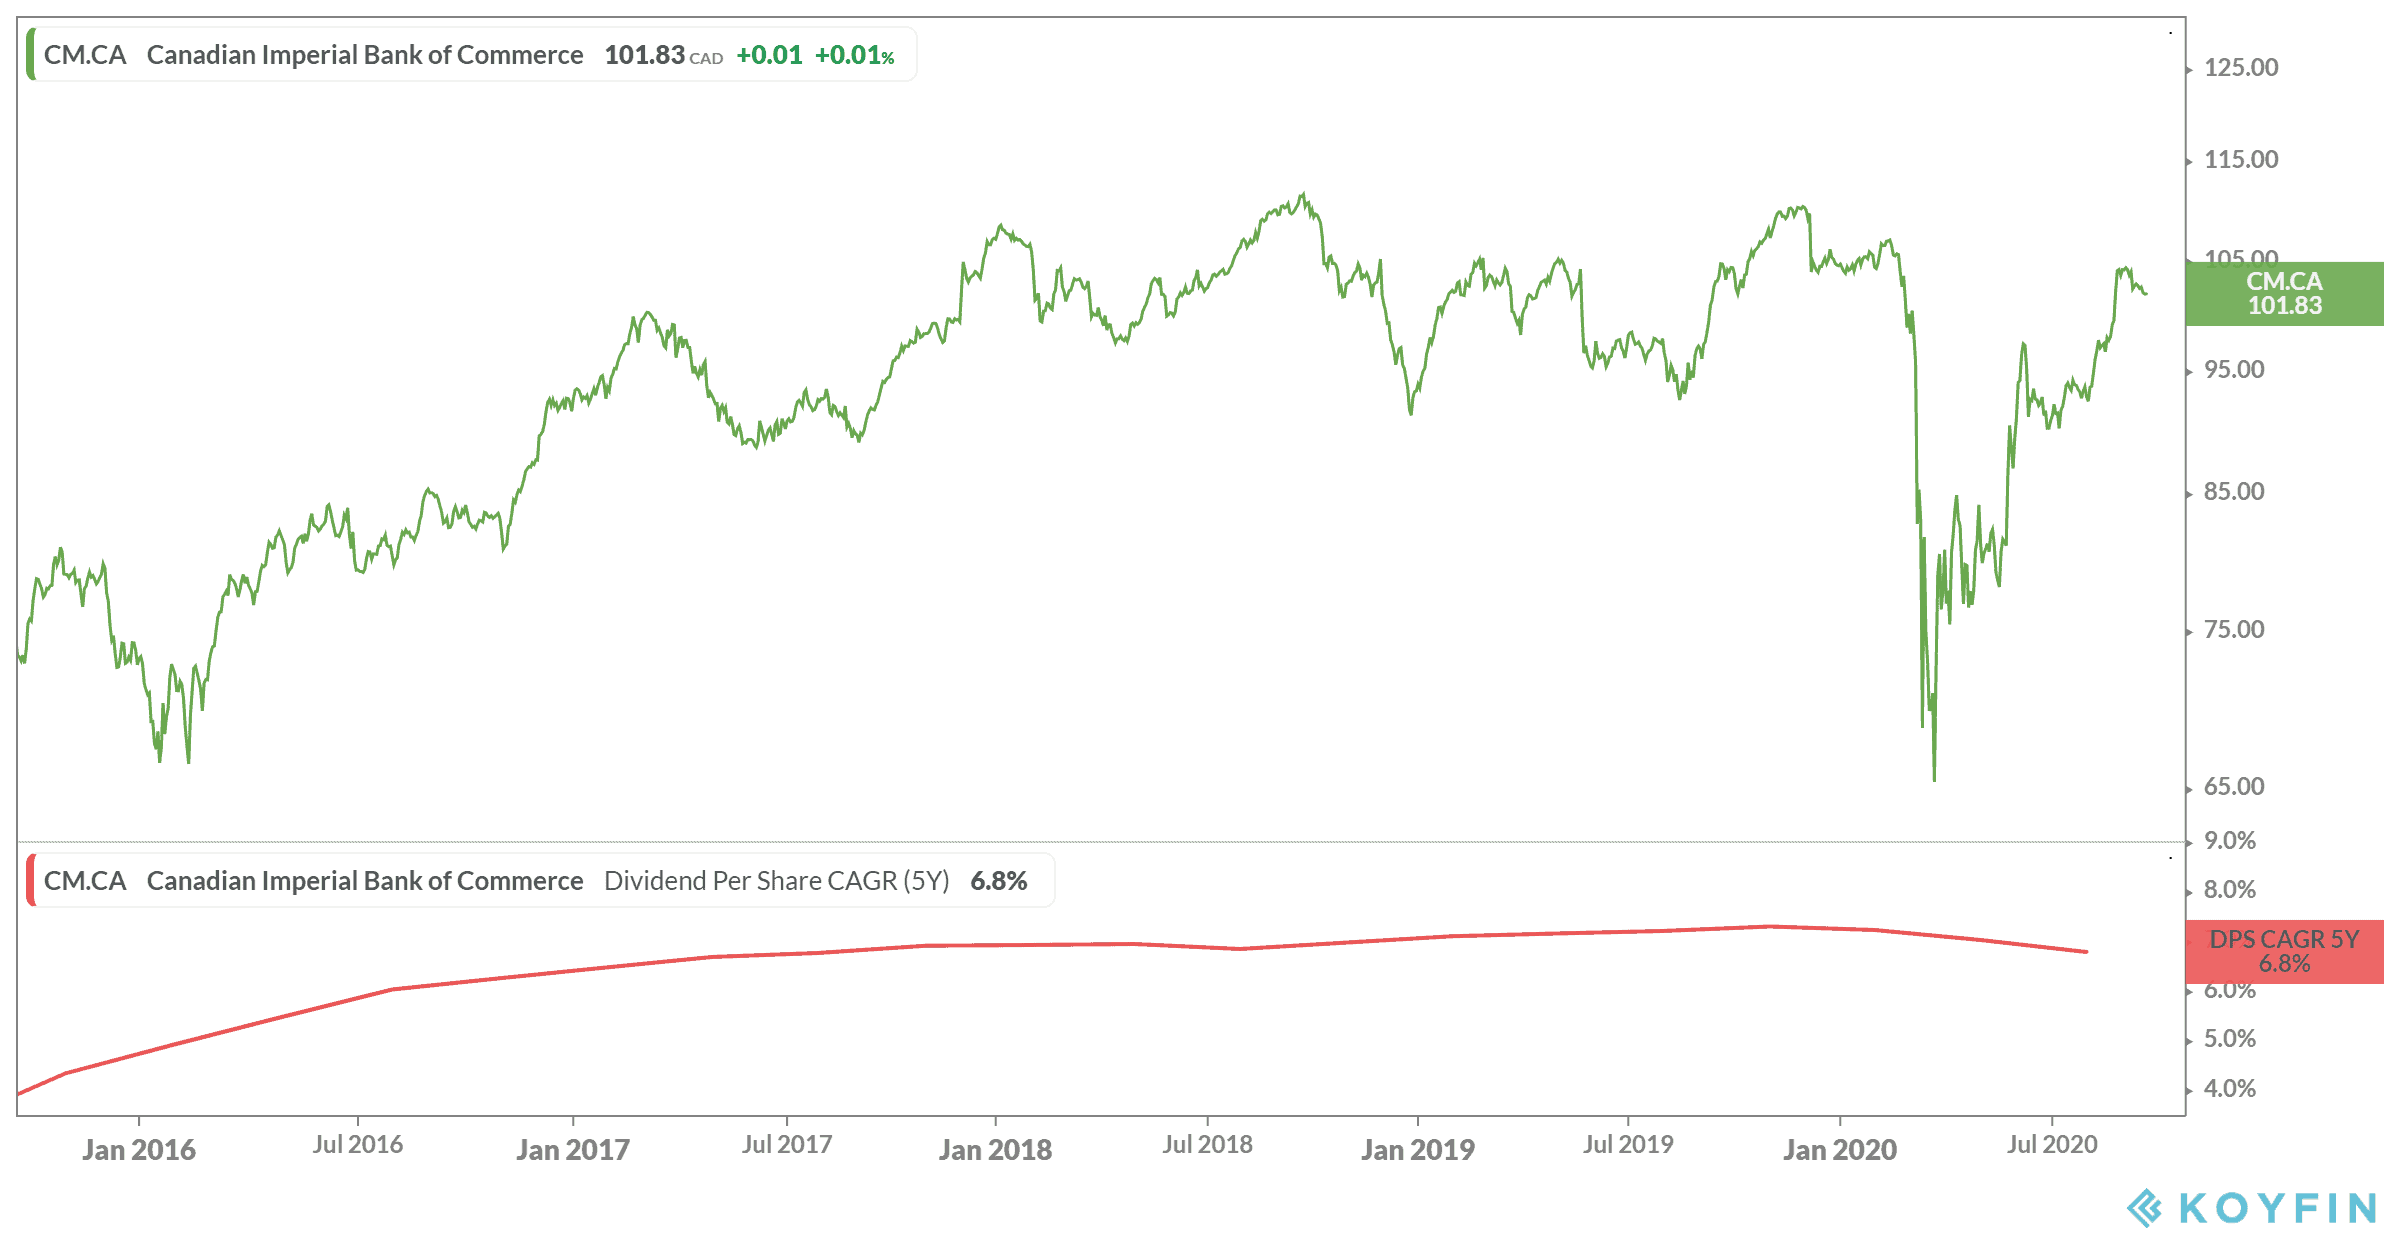Click the KOYFIN watermark text

tap(2278, 1208)
